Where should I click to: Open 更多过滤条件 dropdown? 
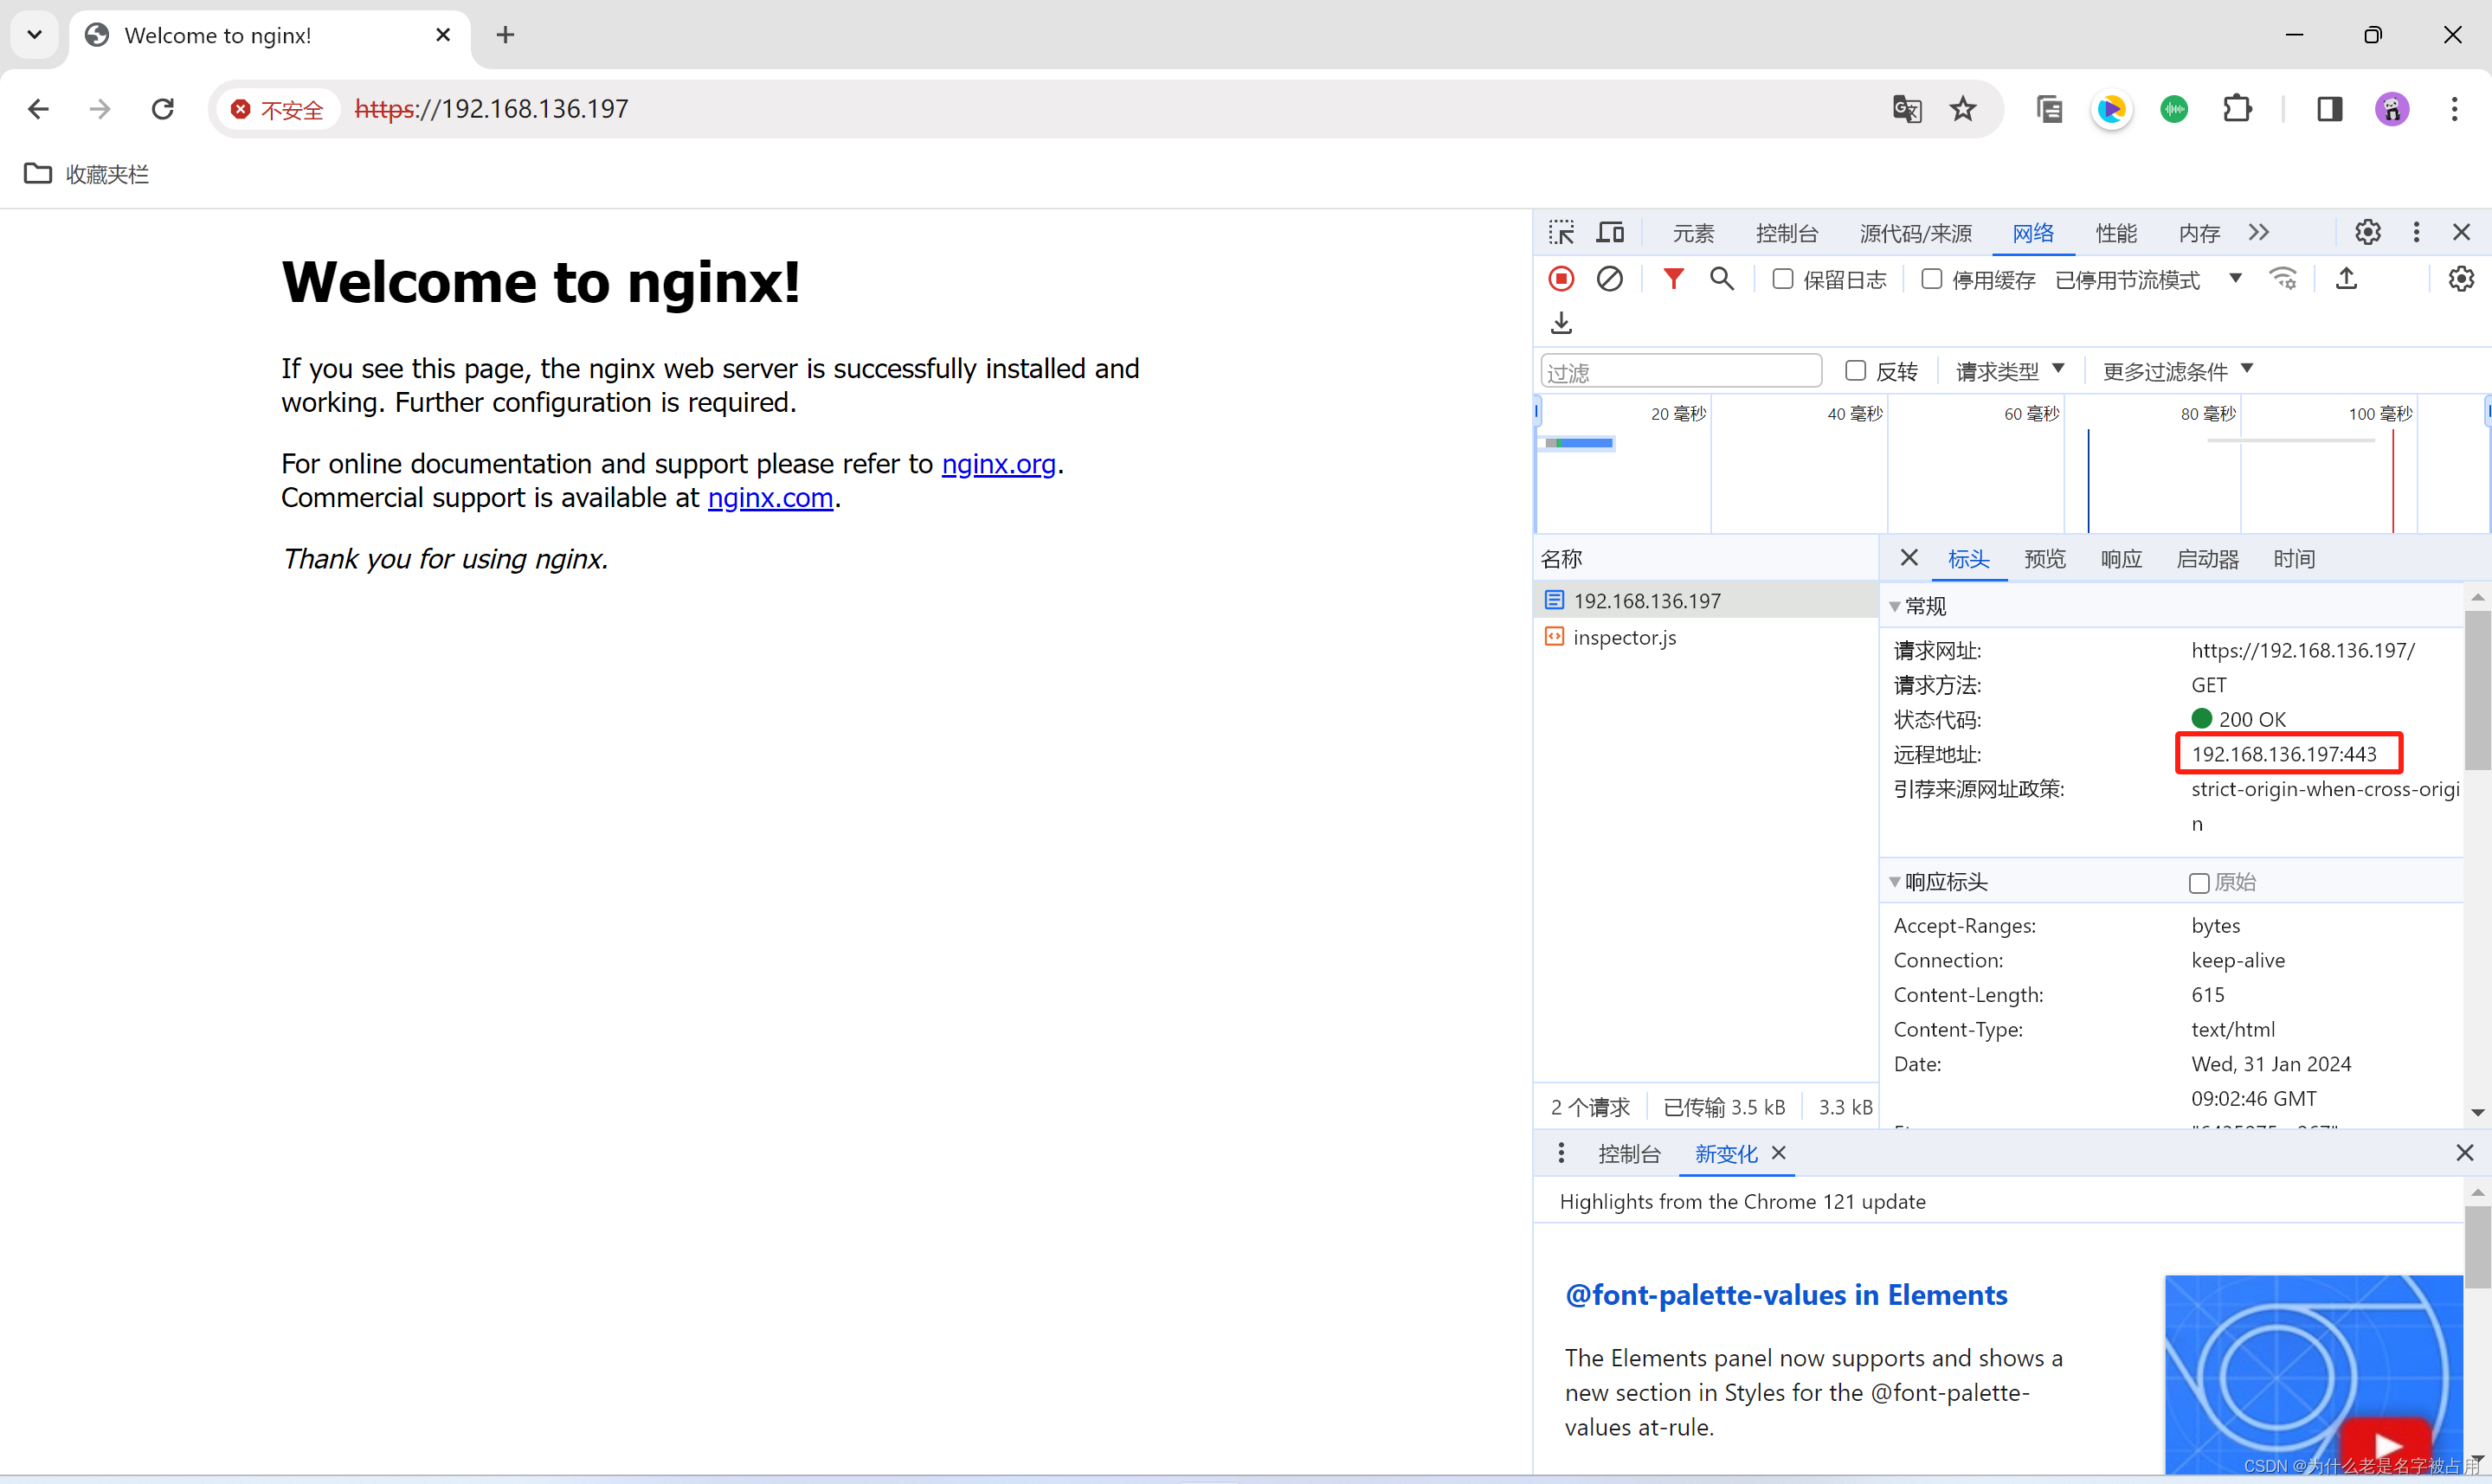coord(2178,371)
